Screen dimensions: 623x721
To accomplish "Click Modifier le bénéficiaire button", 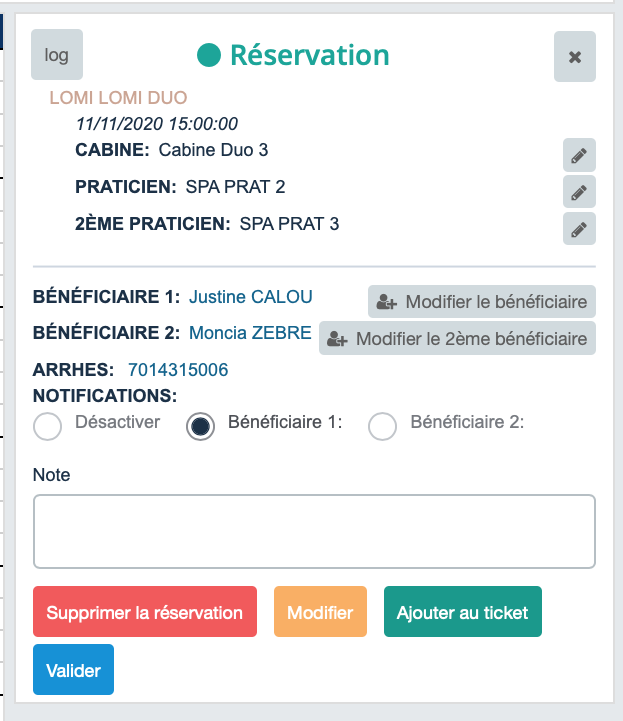I will pyautogui.click(x=482, y=301).
